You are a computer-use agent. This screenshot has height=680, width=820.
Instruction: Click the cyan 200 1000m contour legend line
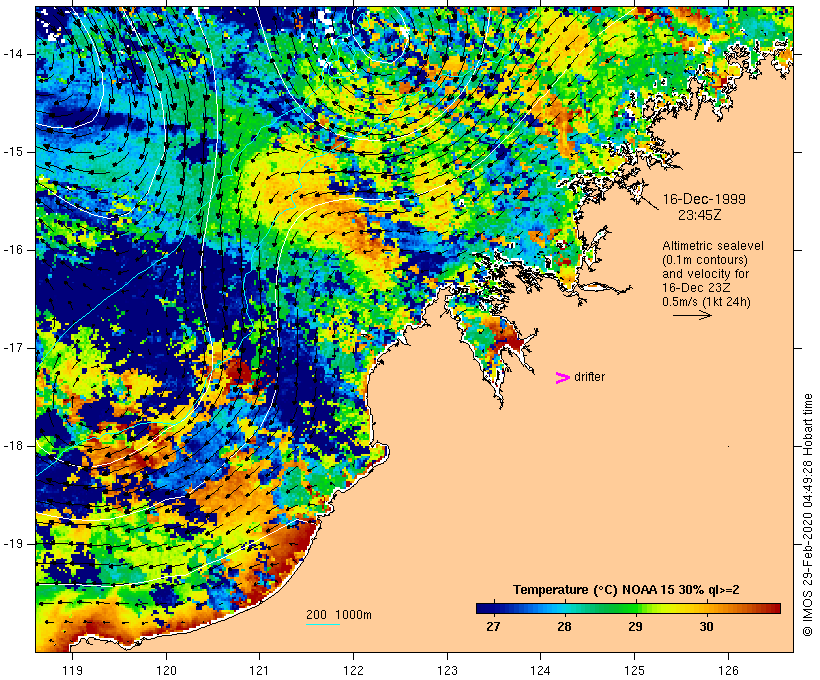pos(323,624)
